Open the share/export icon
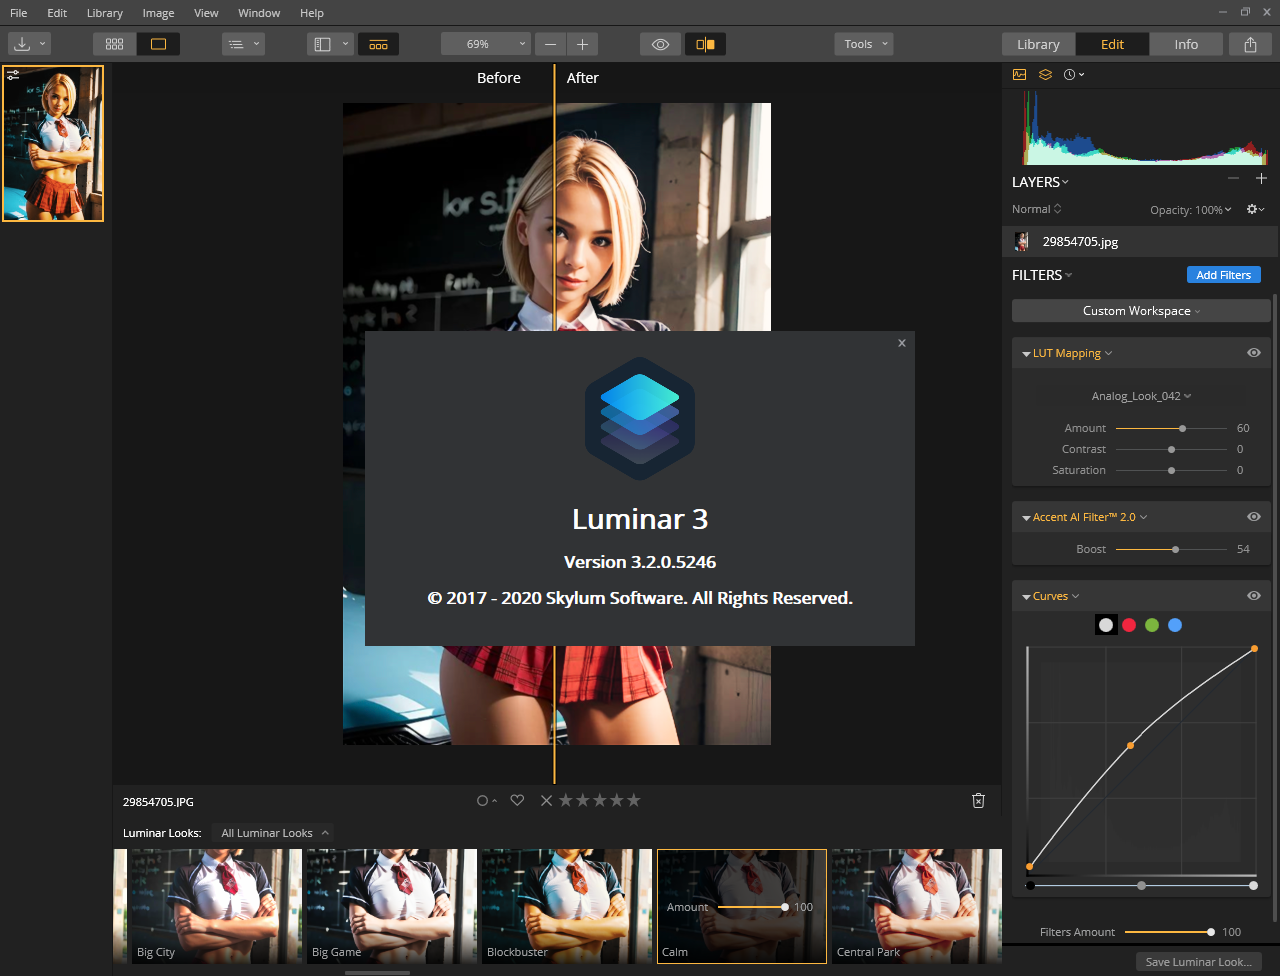 1250,44
